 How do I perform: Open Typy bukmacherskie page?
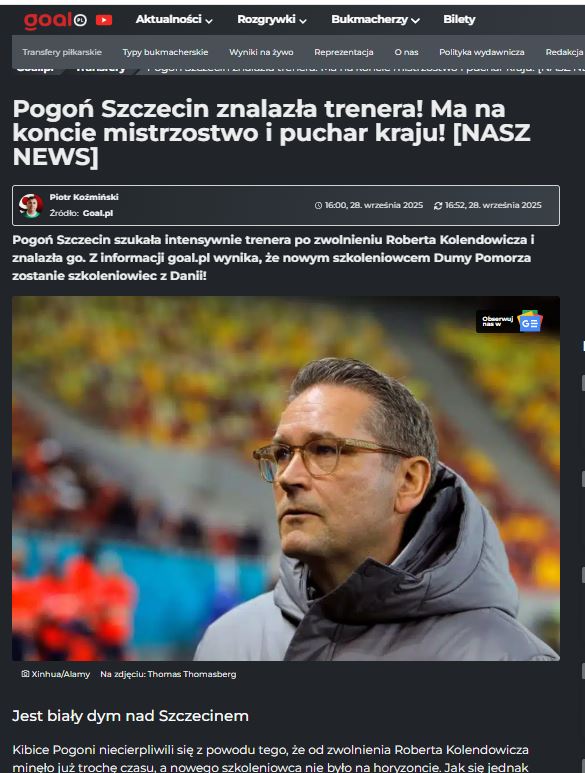pyautogui.click(x=166, y=52)
